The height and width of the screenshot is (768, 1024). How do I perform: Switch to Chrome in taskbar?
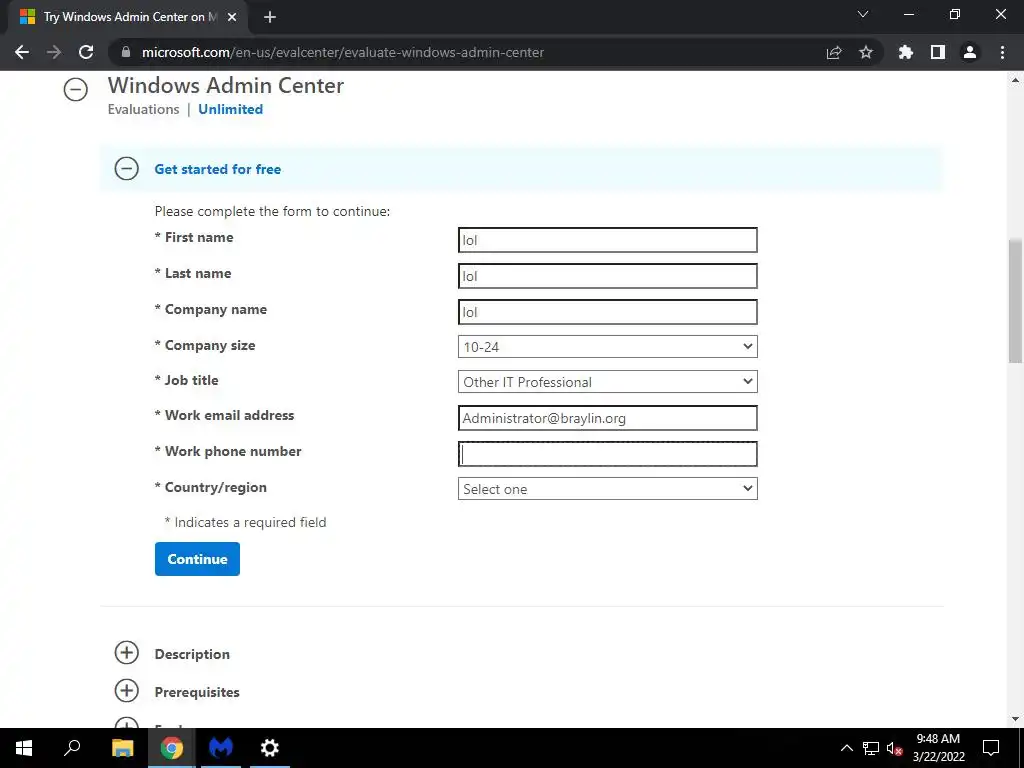point(172,748)
